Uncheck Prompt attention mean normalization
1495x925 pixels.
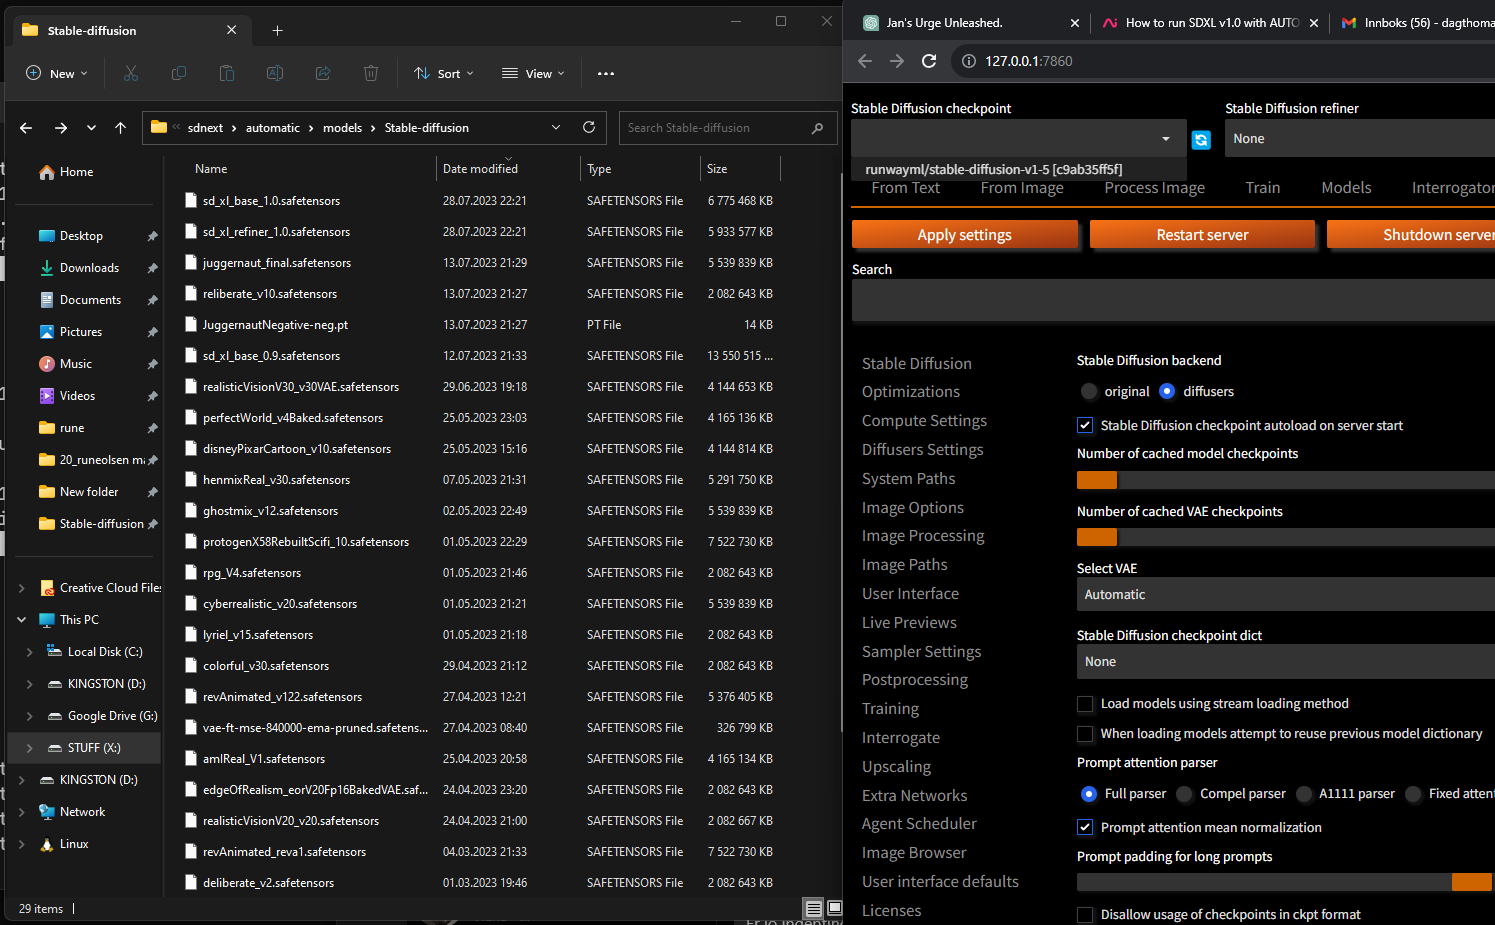tap(1085, 827)
